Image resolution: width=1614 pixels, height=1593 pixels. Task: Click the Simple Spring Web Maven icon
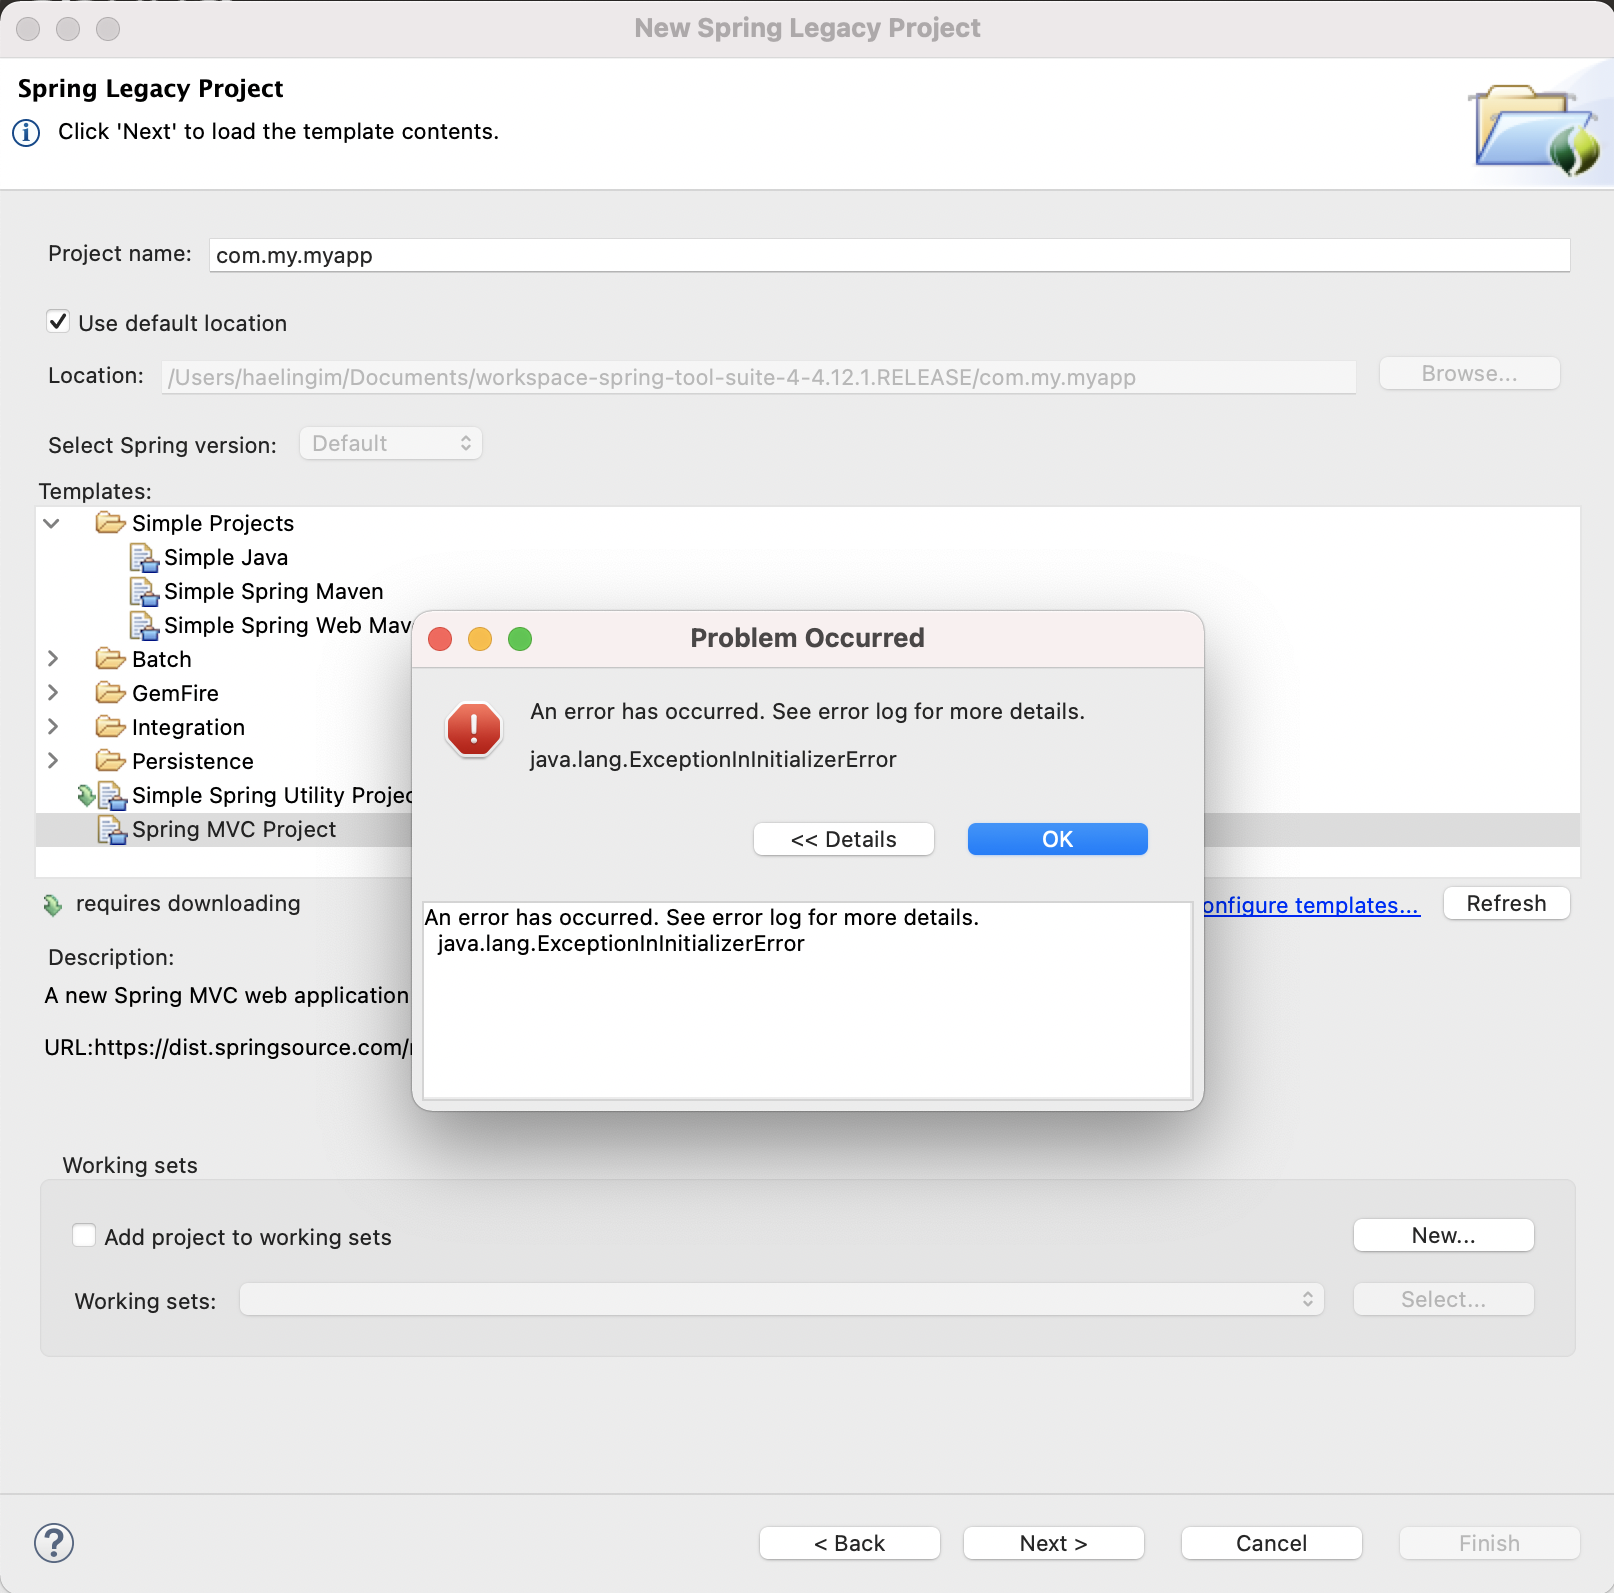point(144,625)
